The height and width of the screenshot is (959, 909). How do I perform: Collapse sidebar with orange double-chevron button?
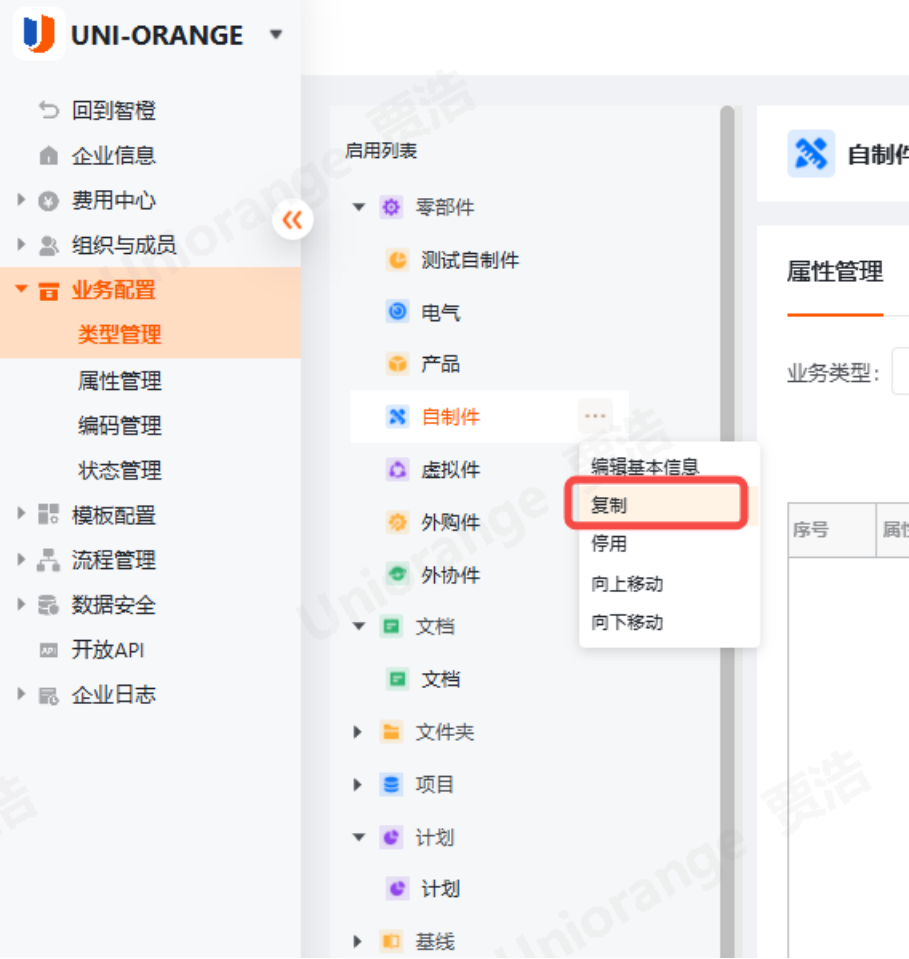coord(292,220)
